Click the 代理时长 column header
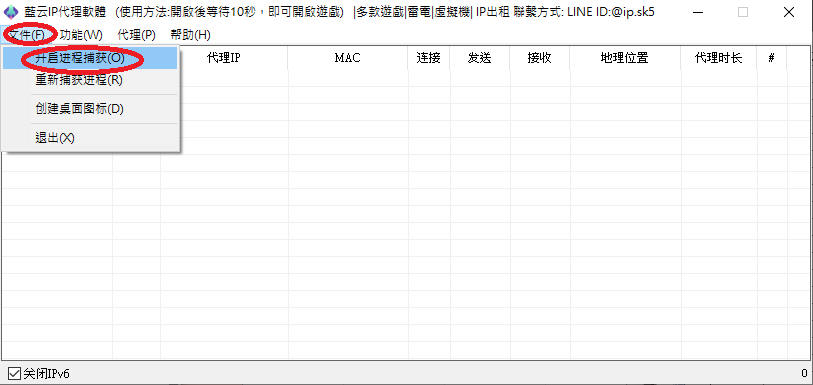 719,58
